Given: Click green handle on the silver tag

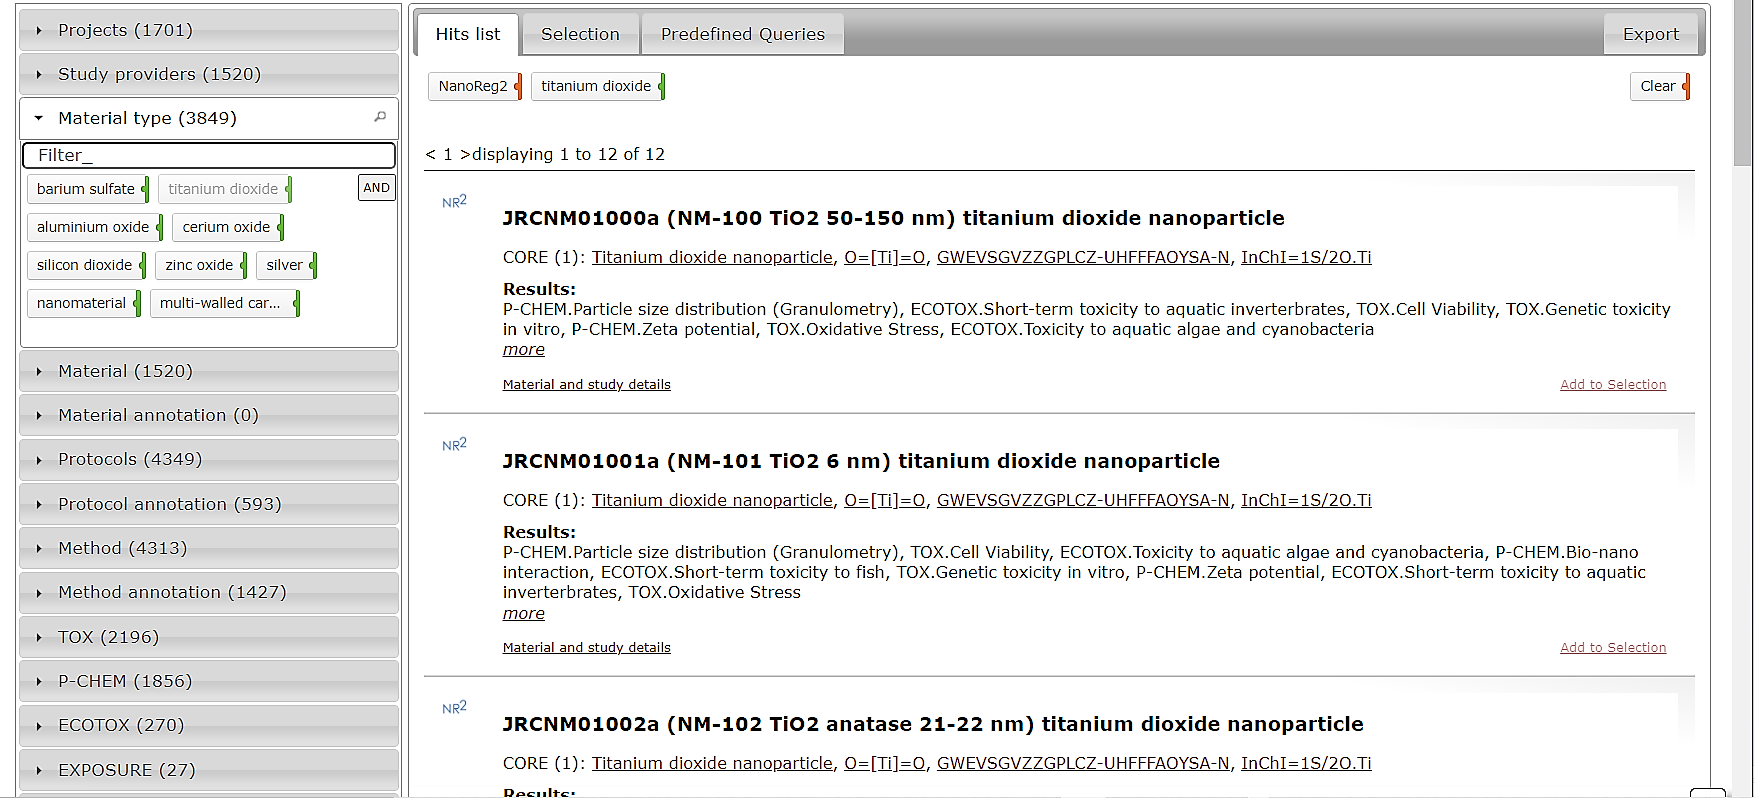Looking at the screenshot, I should tap(313, 265).
